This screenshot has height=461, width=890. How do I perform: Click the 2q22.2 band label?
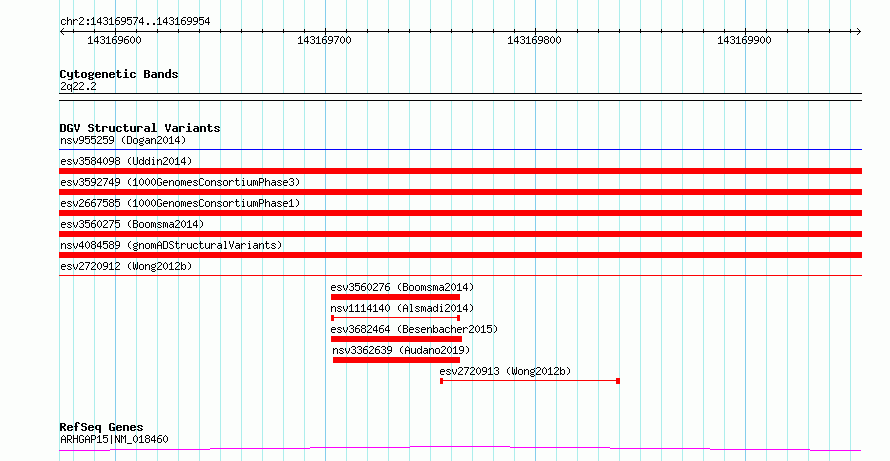pyautogui.click(x=78, y=86)
